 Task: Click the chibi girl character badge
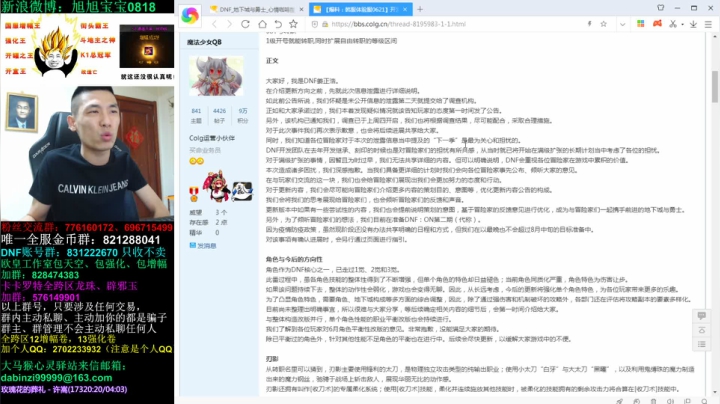coord(218,186)
